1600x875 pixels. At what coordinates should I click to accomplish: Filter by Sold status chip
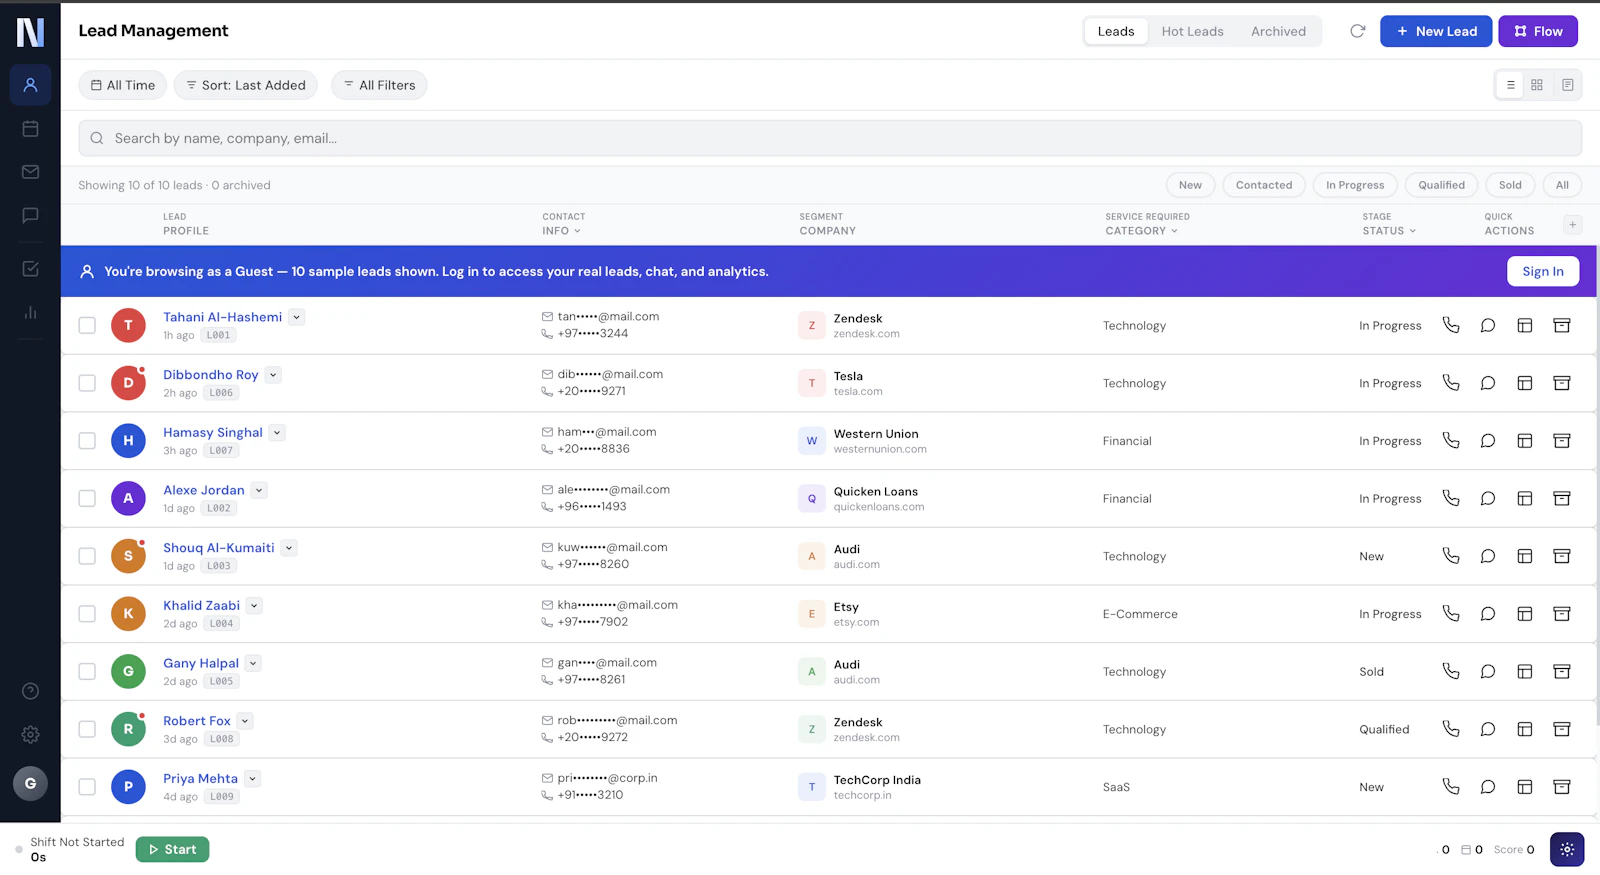click(1510, 185)
